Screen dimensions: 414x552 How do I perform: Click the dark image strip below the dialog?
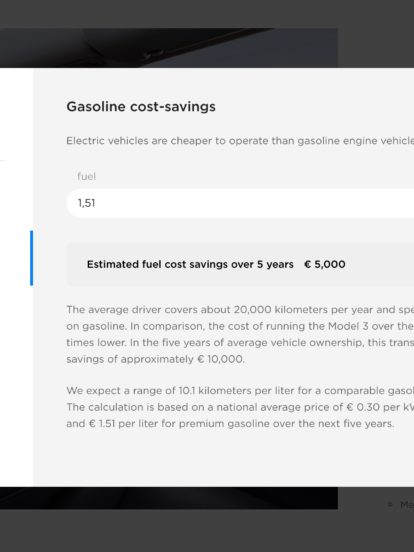point(169,498)
